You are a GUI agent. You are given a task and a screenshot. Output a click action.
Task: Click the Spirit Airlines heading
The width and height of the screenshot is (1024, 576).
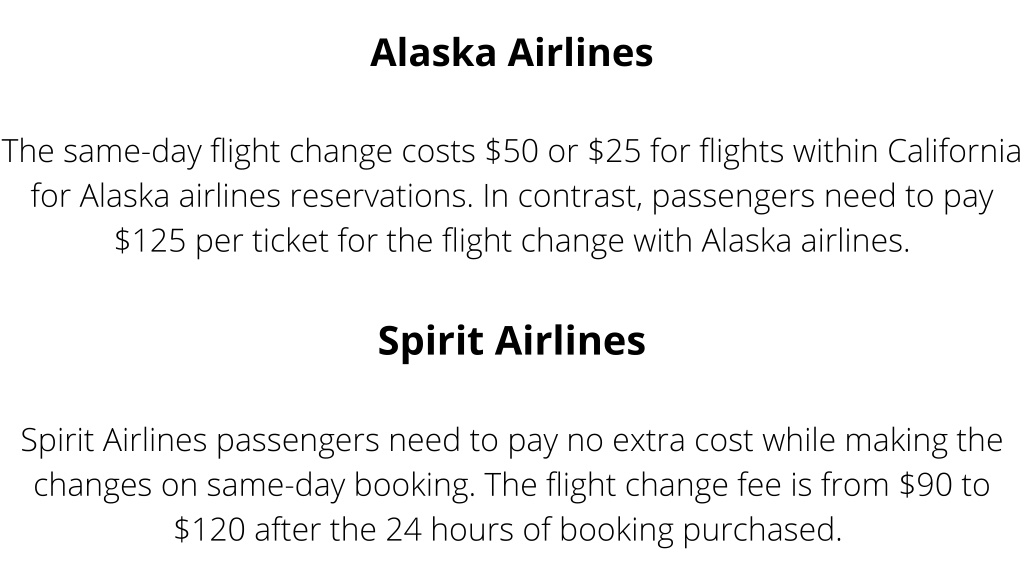[511, 341]
